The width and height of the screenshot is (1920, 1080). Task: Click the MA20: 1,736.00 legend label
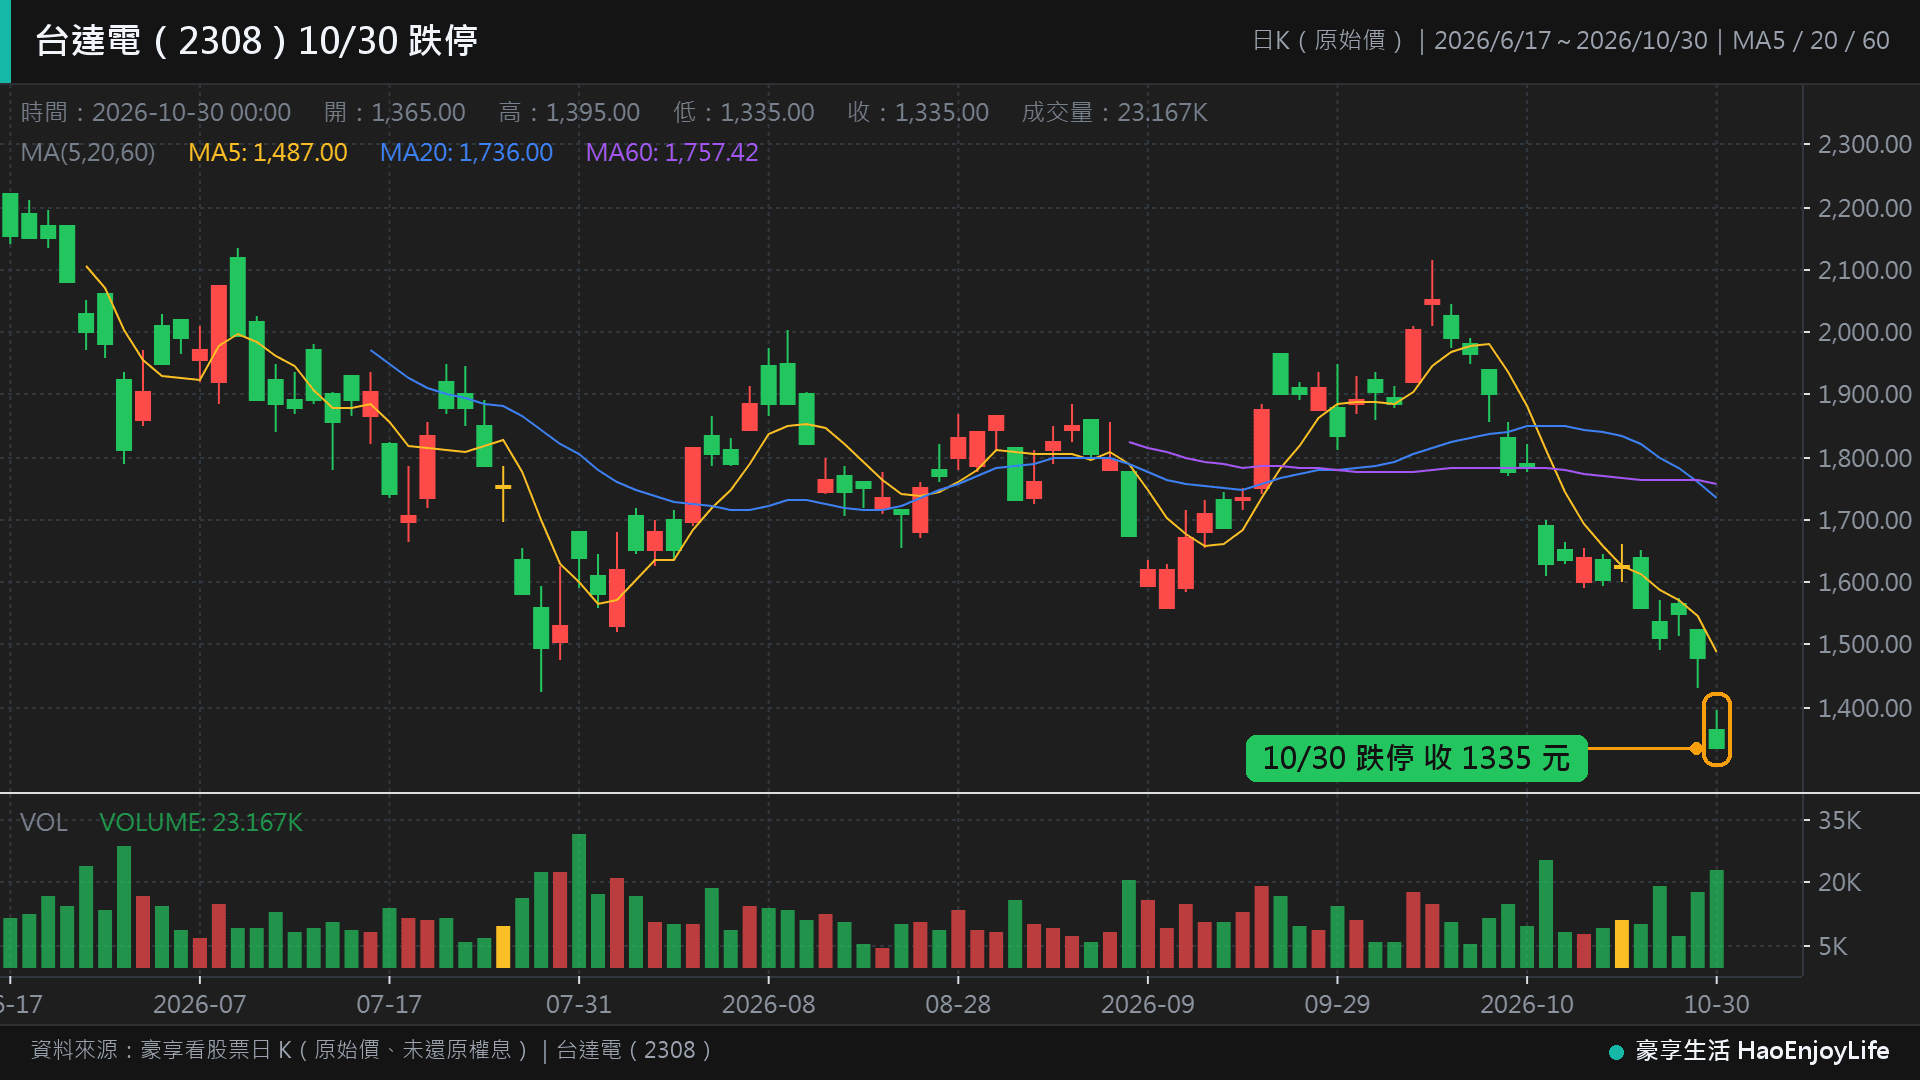466,153
